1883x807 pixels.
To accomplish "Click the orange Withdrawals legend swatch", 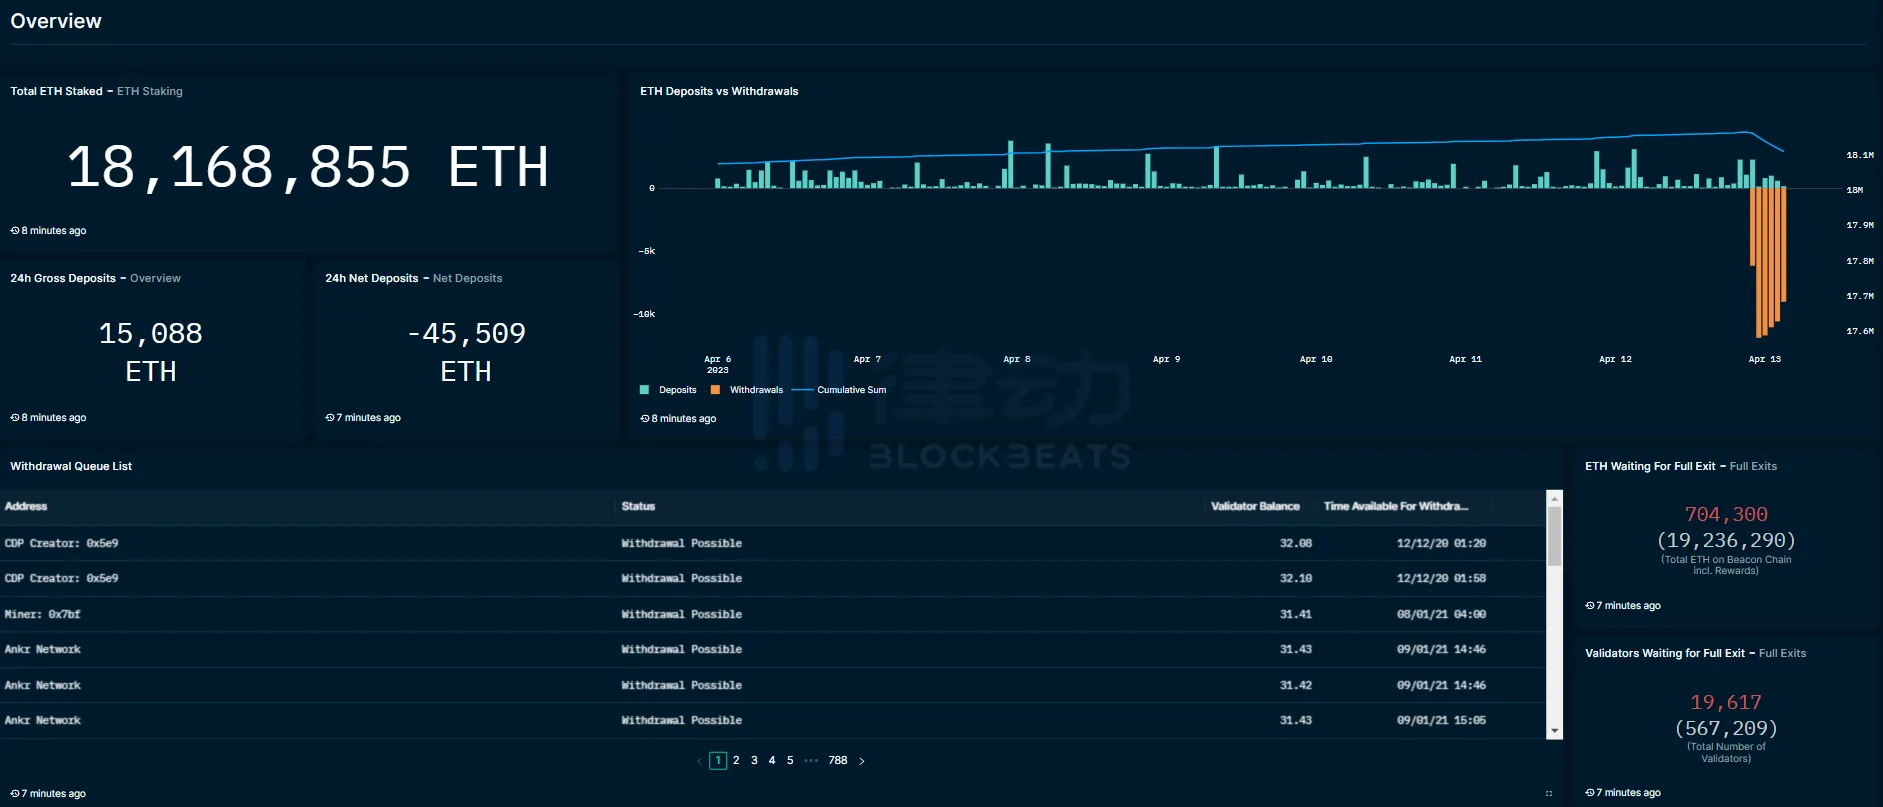I will click(x=715, y=390).
